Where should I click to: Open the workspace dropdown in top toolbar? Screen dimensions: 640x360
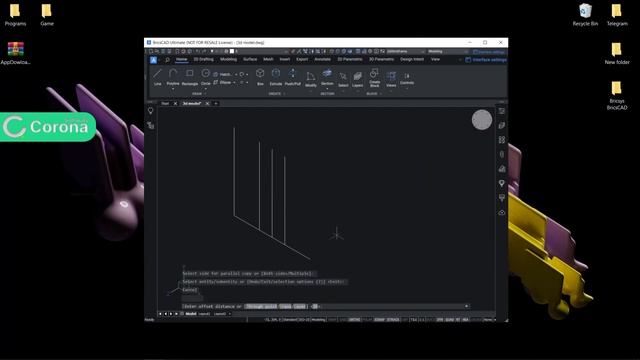point(448,52)
